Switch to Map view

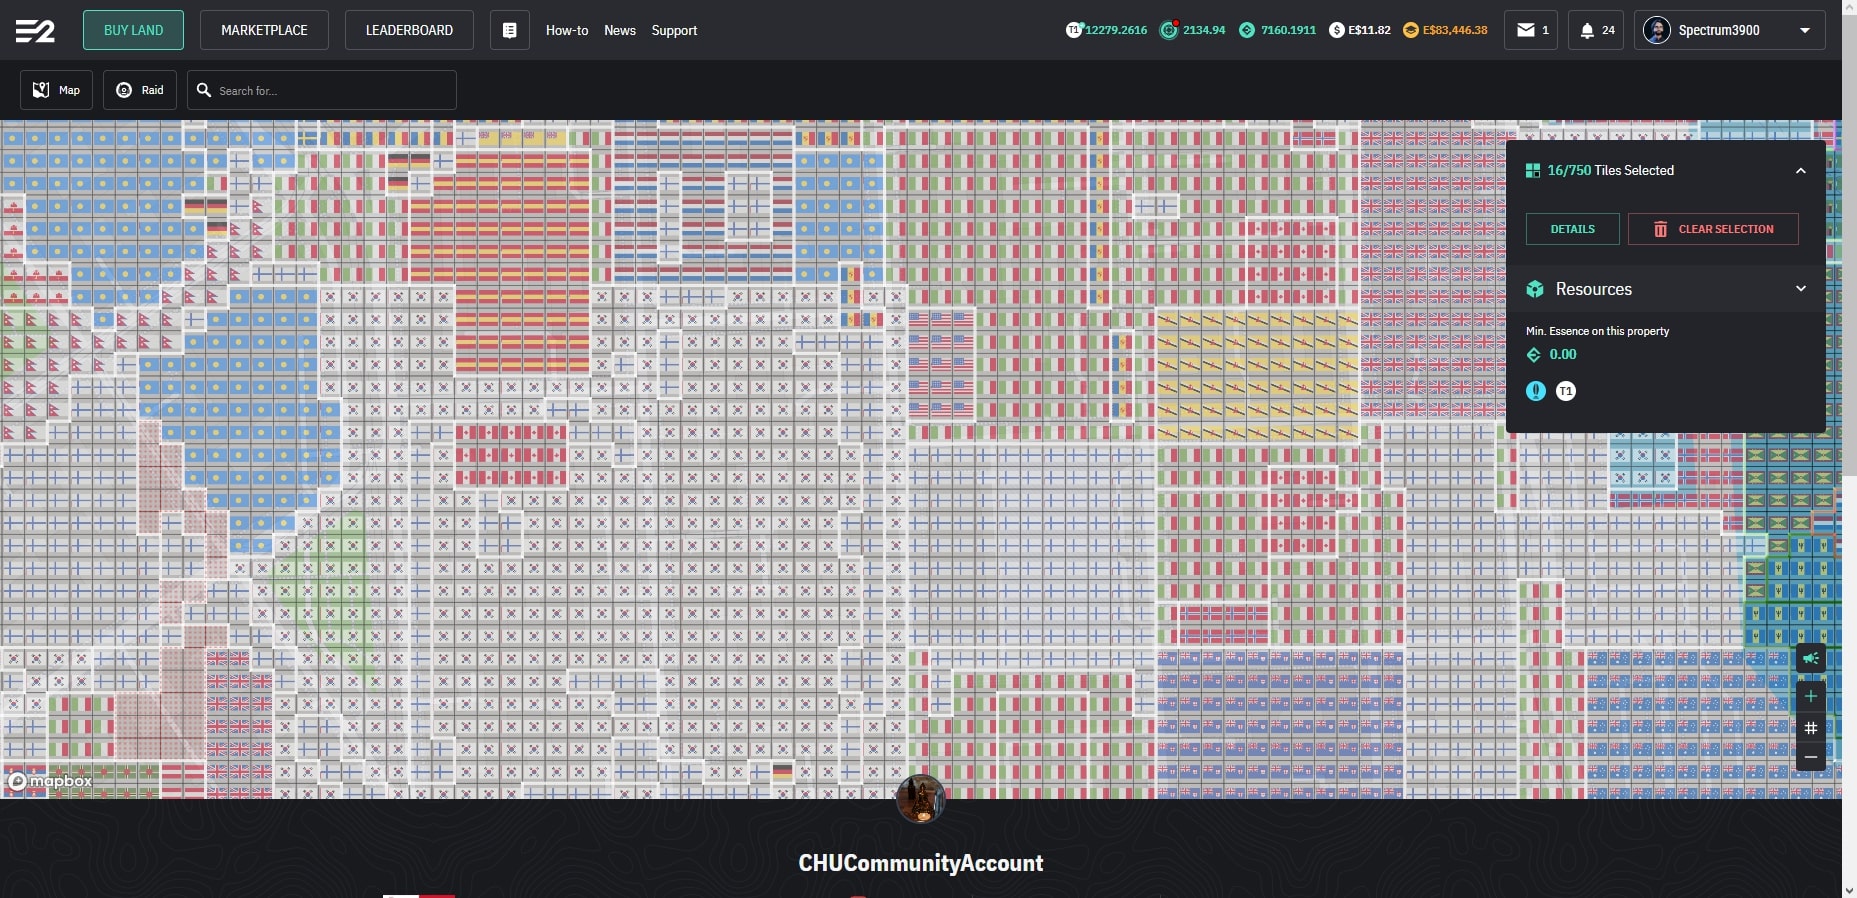(57, 90)
